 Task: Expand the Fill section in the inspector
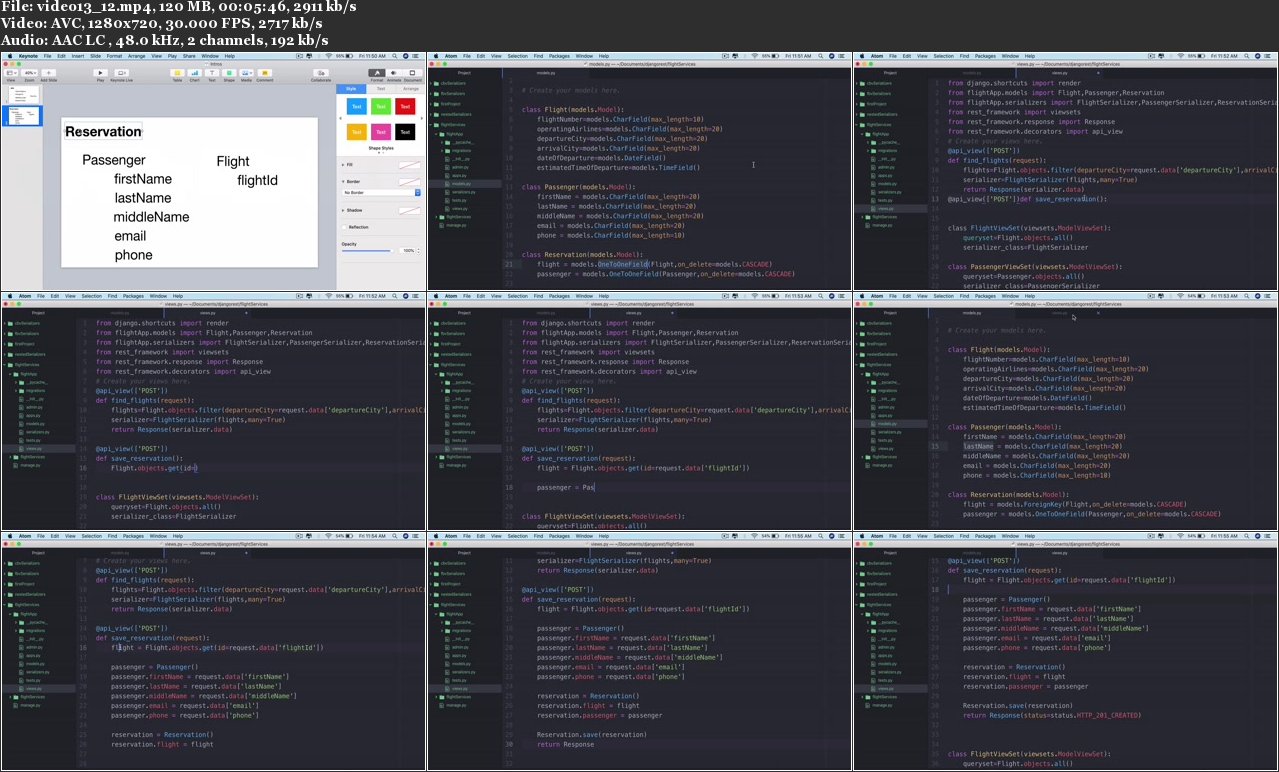[x=344, y=164]
